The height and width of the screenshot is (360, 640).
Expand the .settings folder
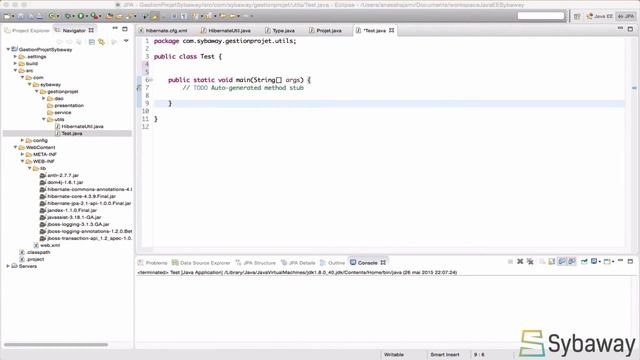[16, 56]
